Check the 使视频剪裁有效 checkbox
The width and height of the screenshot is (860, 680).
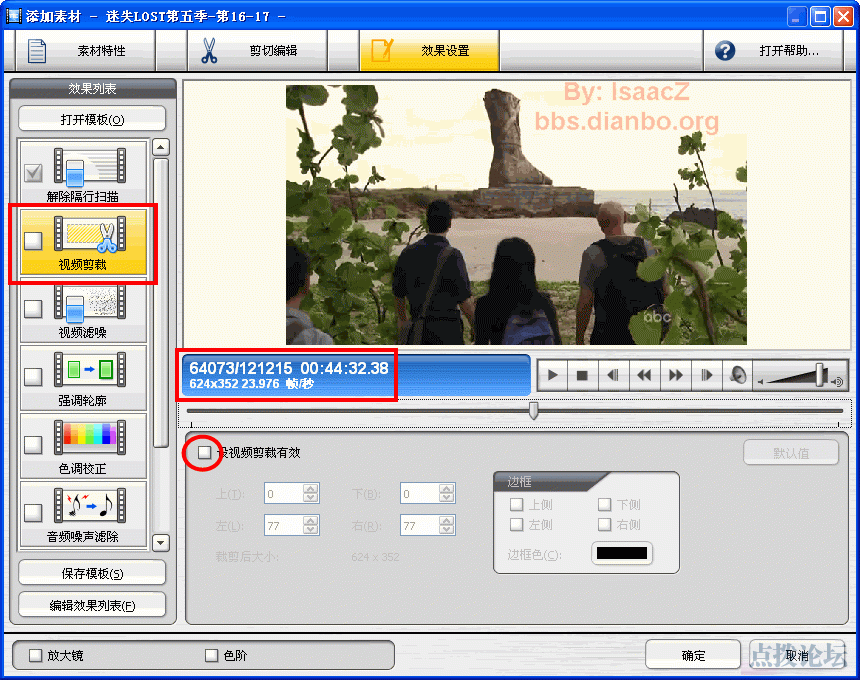coord(204,452)
